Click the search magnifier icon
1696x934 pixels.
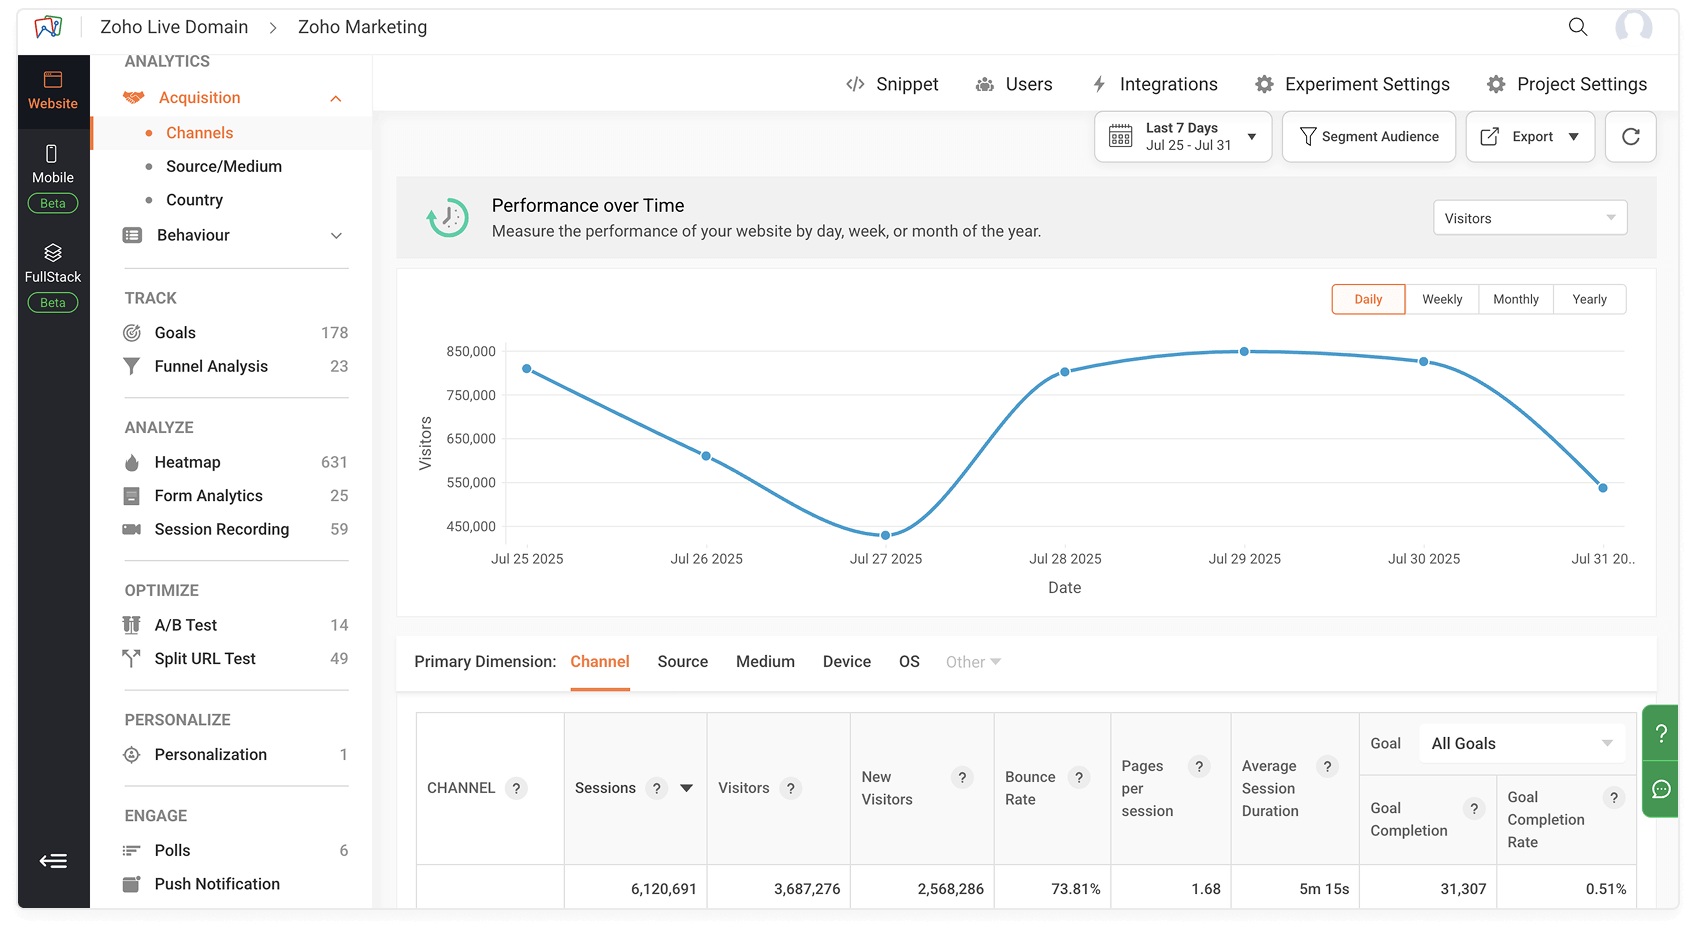click(1578, 27)
